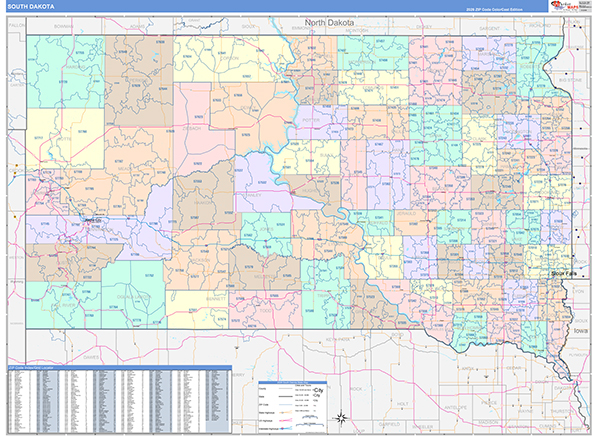Image resolution: width=600 pixels, height=436 pixels.
Task: Select the TRIPP county label
Action: pyautogui.click(x=323, y=296)
